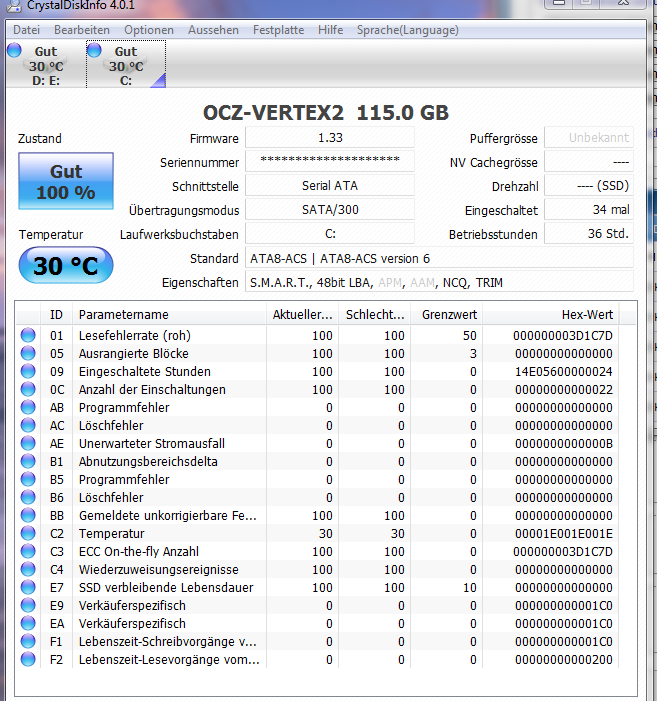This screenshot has width=657, height=701.
Task: Click status icon for Lebenszeit-Lesevorgänge row F2
Action: click(28, 659)
